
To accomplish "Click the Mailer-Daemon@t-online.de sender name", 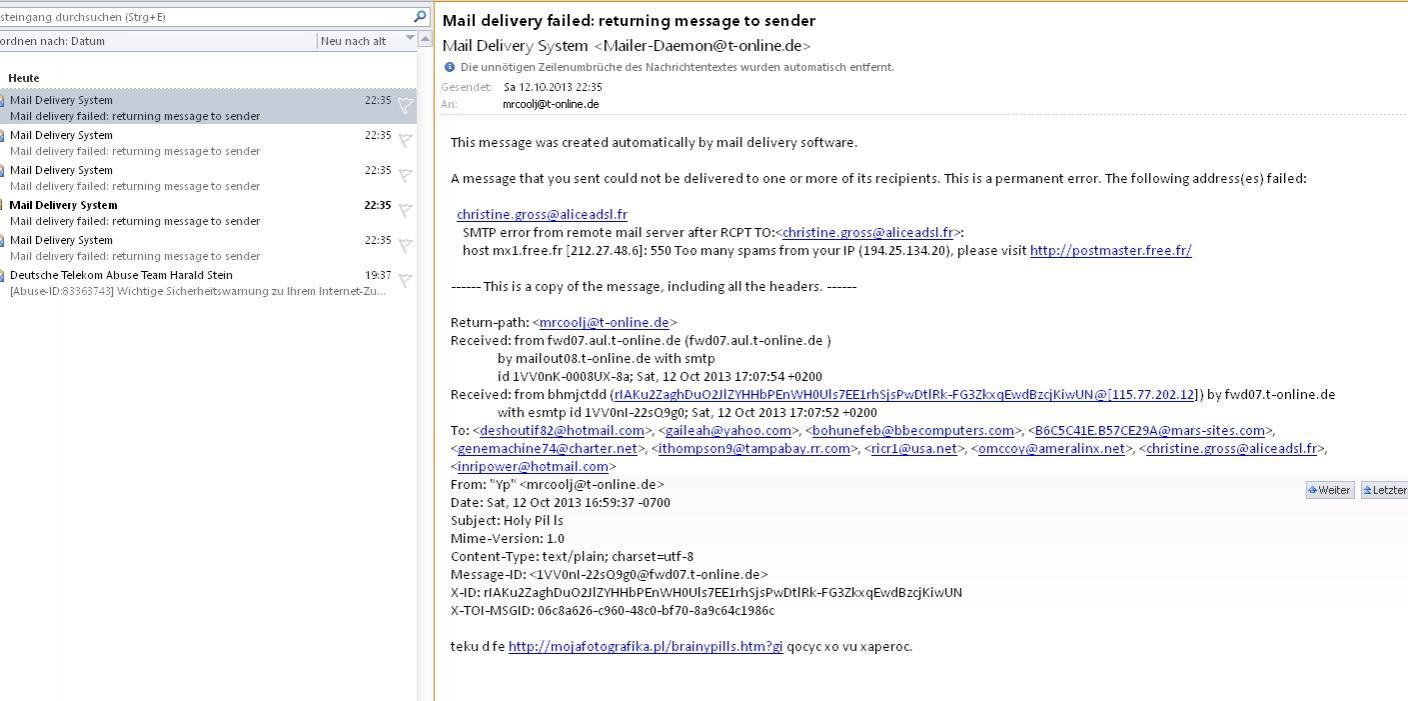I will 626,46.
